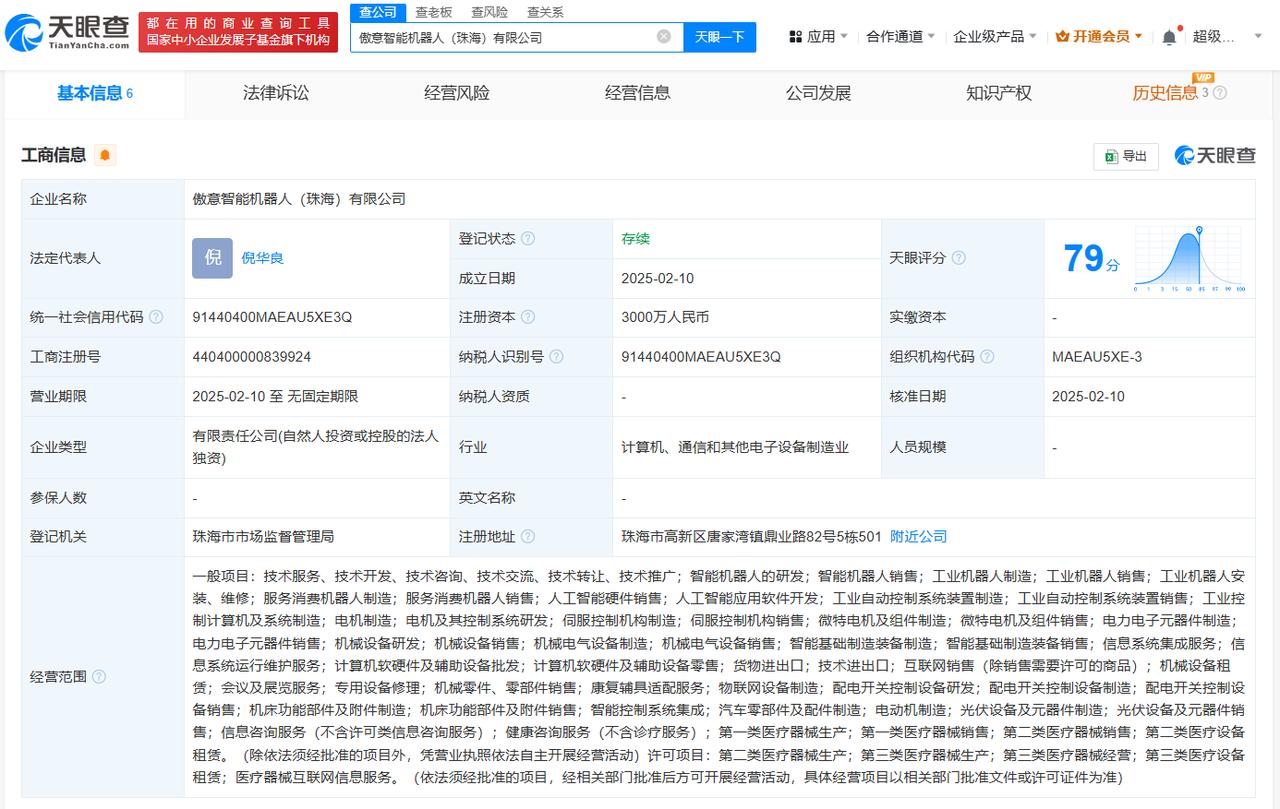Viewport: 1280px width, 809px height.
Task: Click the 导出 export button
Action: coord(1126,156)
